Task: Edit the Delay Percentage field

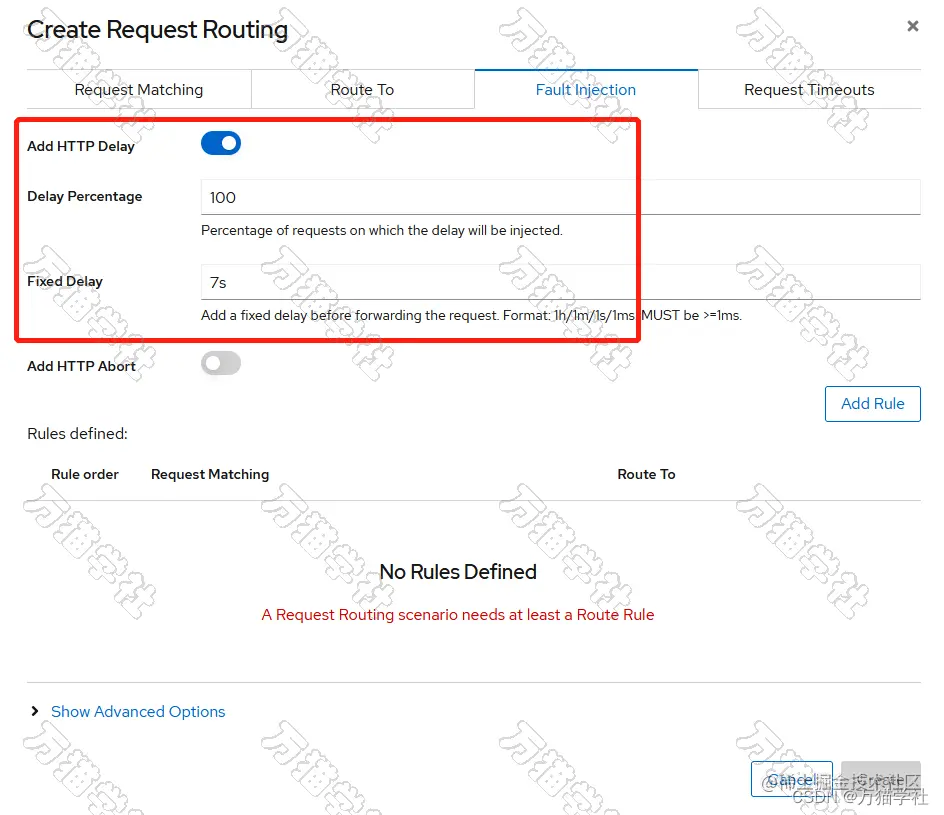Action: [560, 197]
